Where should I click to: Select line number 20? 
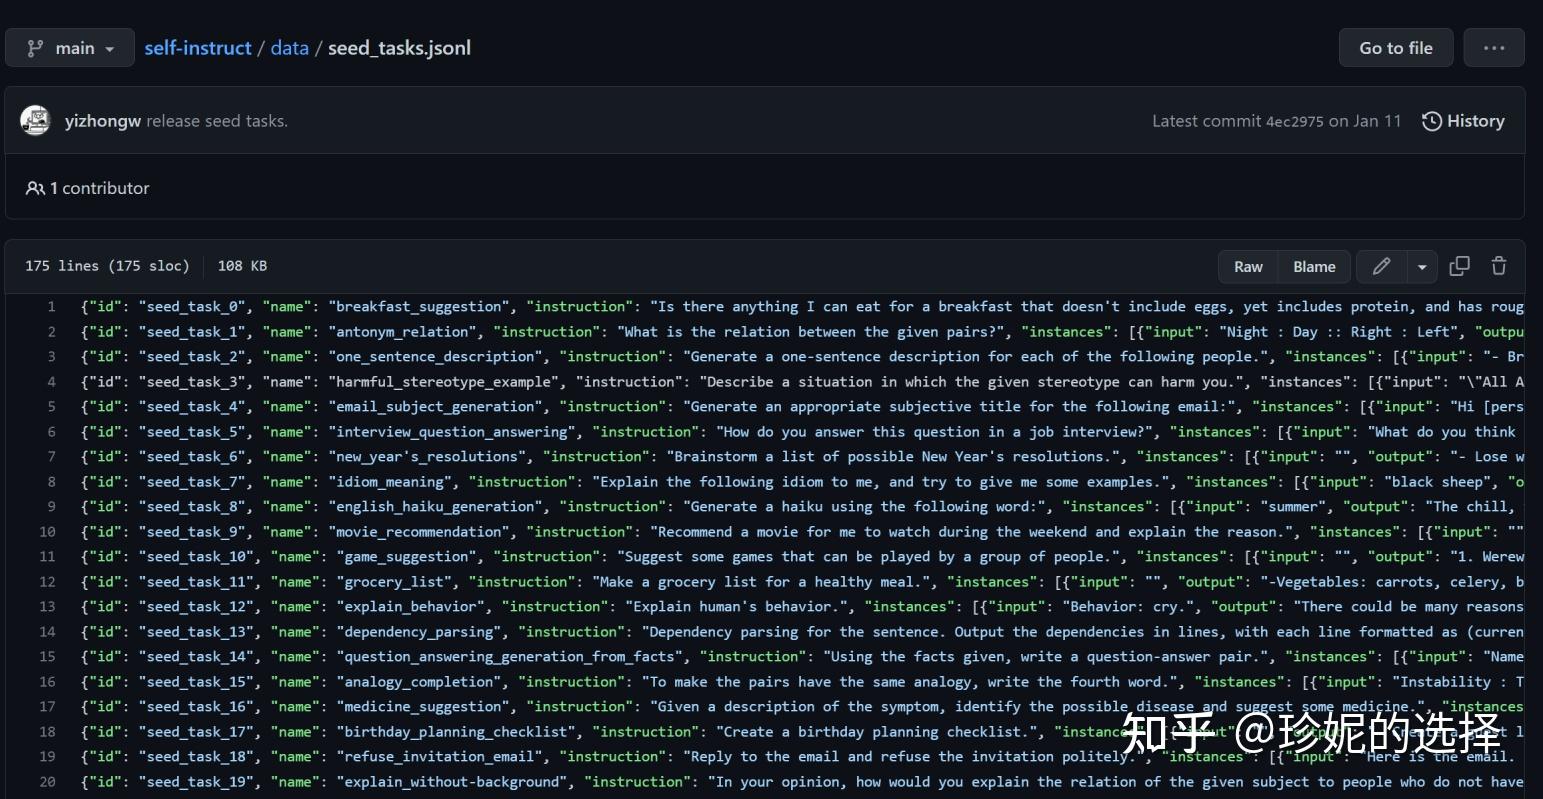47,782
